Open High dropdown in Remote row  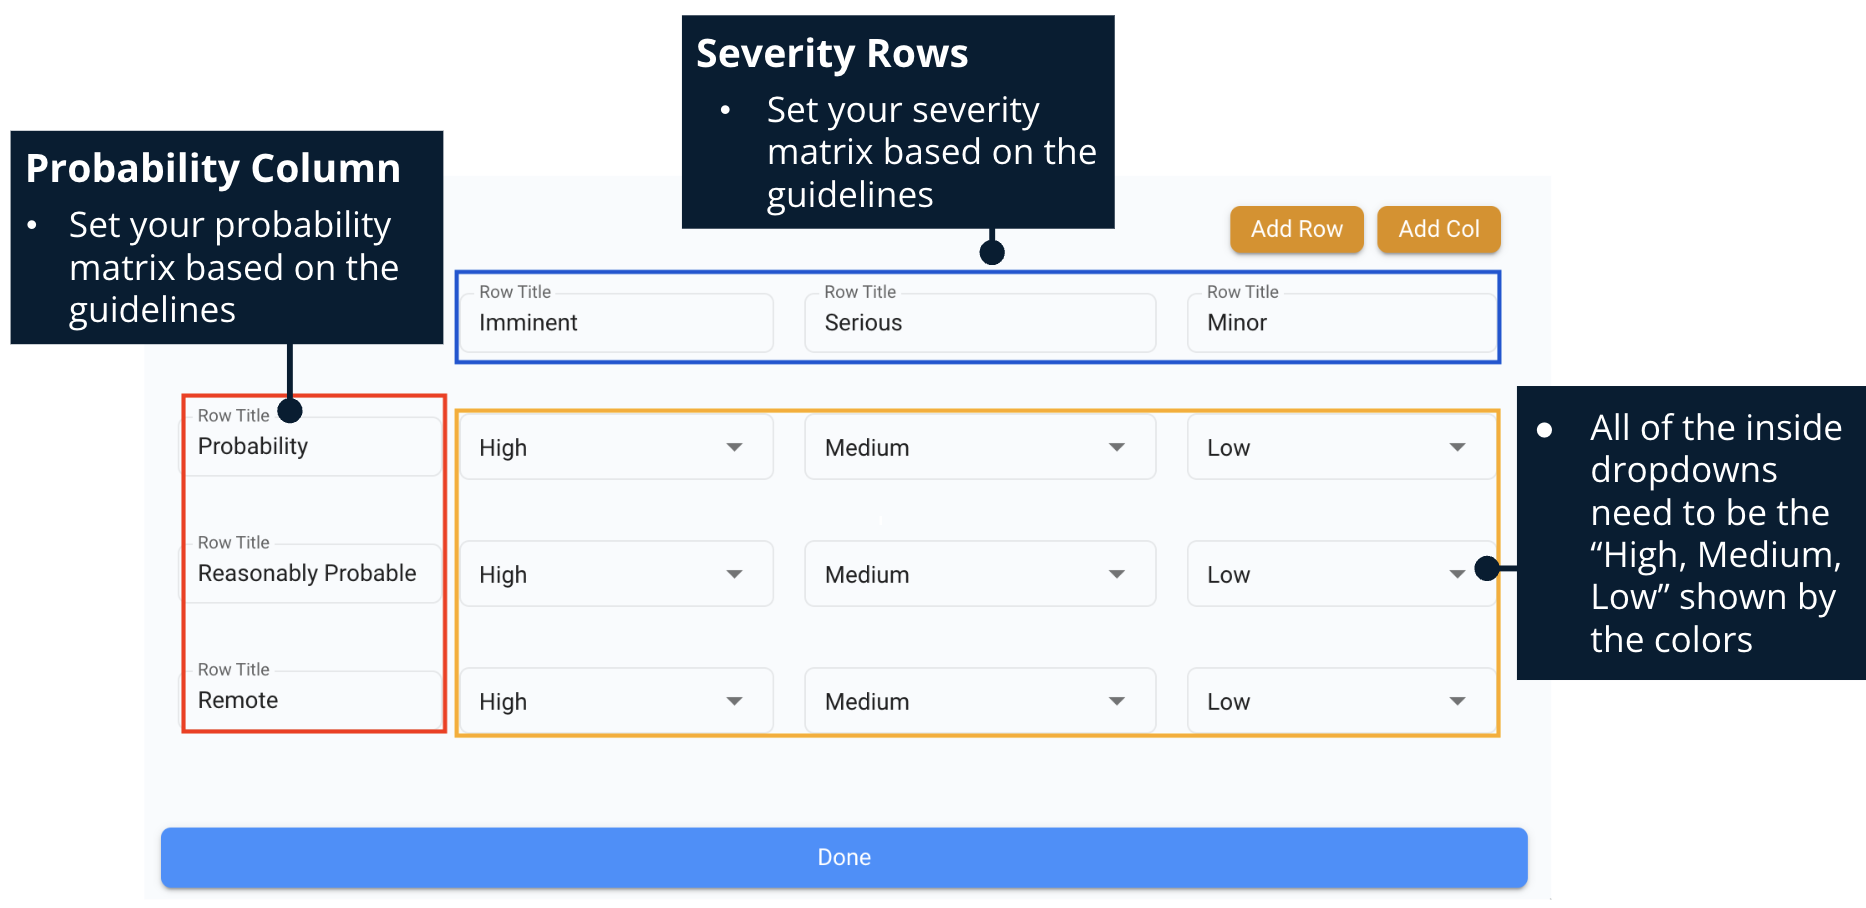point(616,702)
